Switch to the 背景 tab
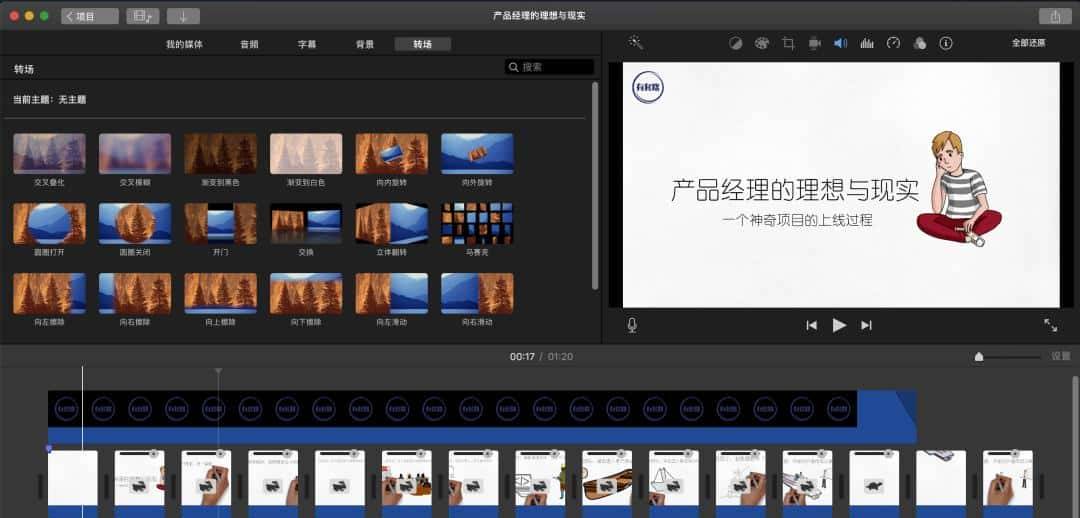Image resolution: width=1080 pixels, height=518 pixels. click(x=365, y=44)
